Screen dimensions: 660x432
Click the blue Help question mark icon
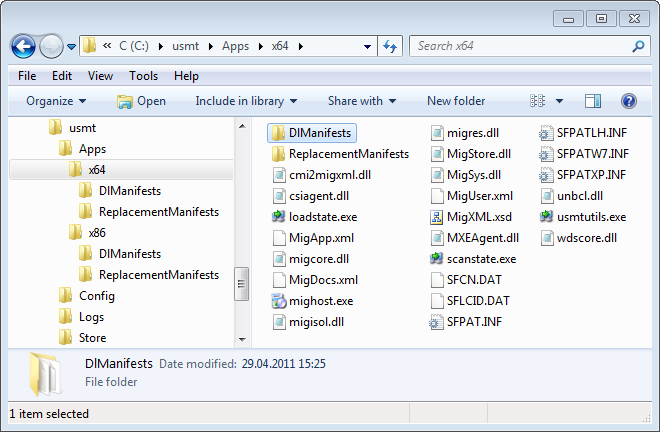(628, 101)
